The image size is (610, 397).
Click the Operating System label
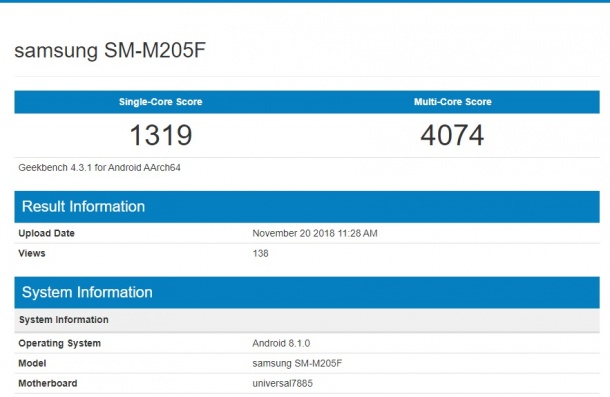coord(60,343)
